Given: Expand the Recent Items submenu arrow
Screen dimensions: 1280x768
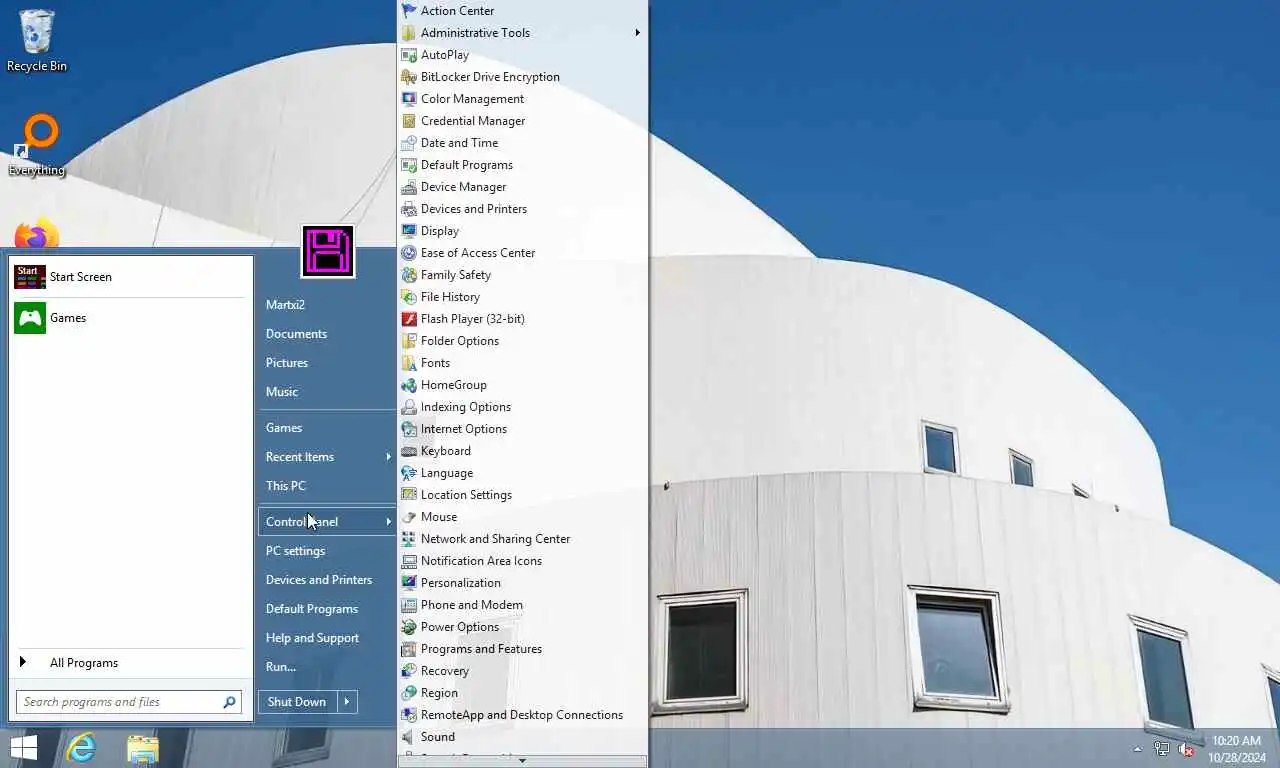Looking at the screenshot, I should pos(388,457).
